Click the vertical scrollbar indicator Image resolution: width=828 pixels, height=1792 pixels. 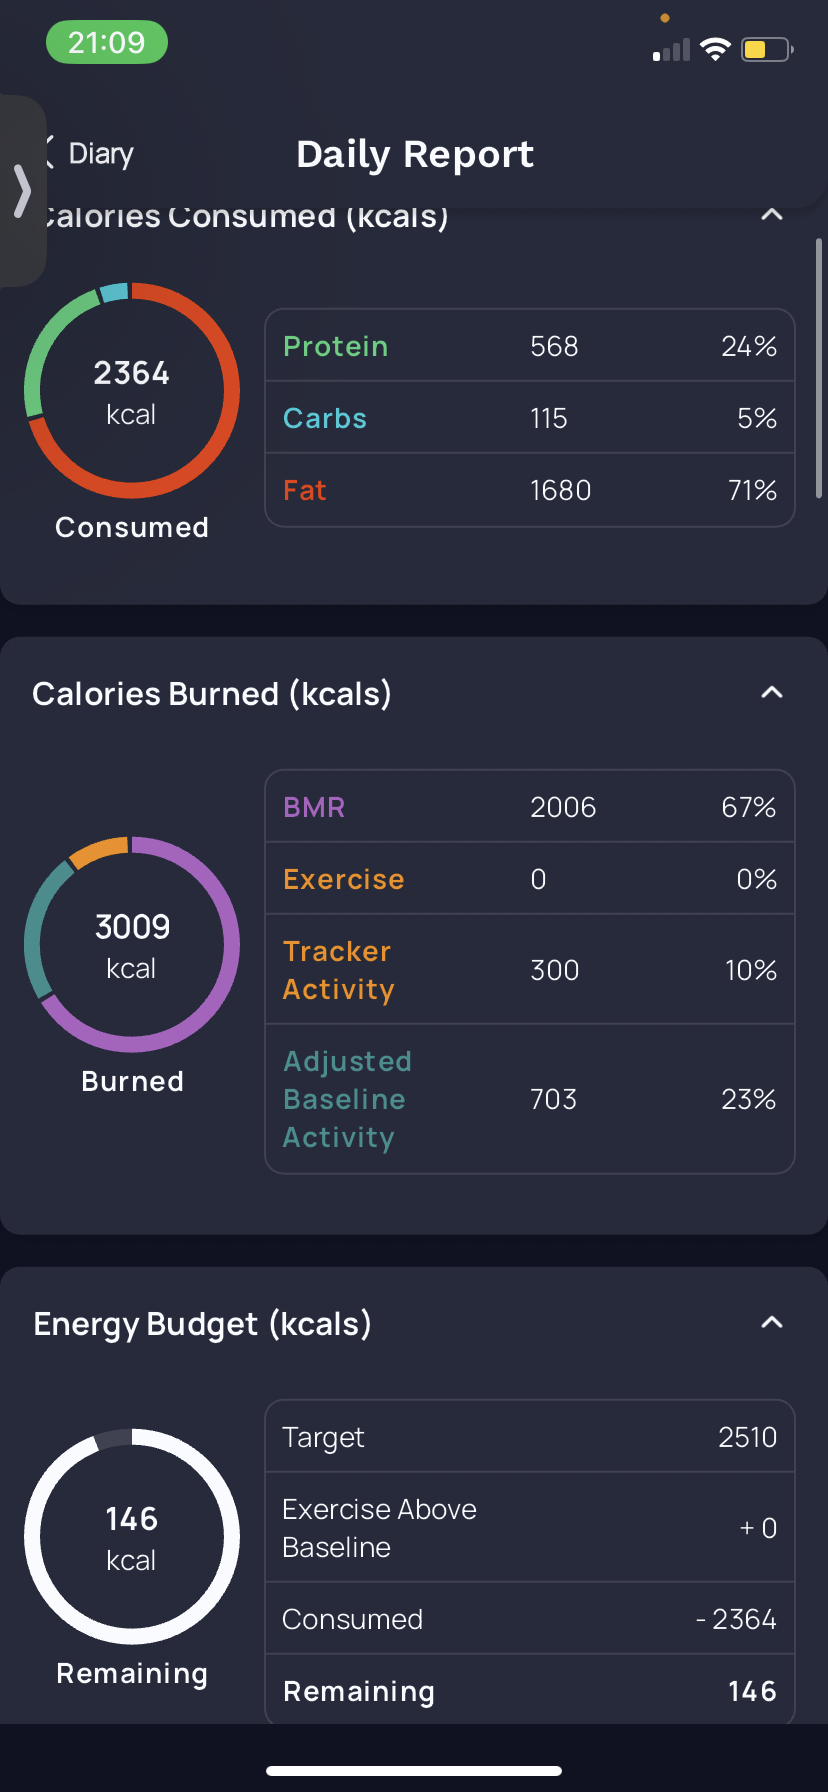(819, 368)
